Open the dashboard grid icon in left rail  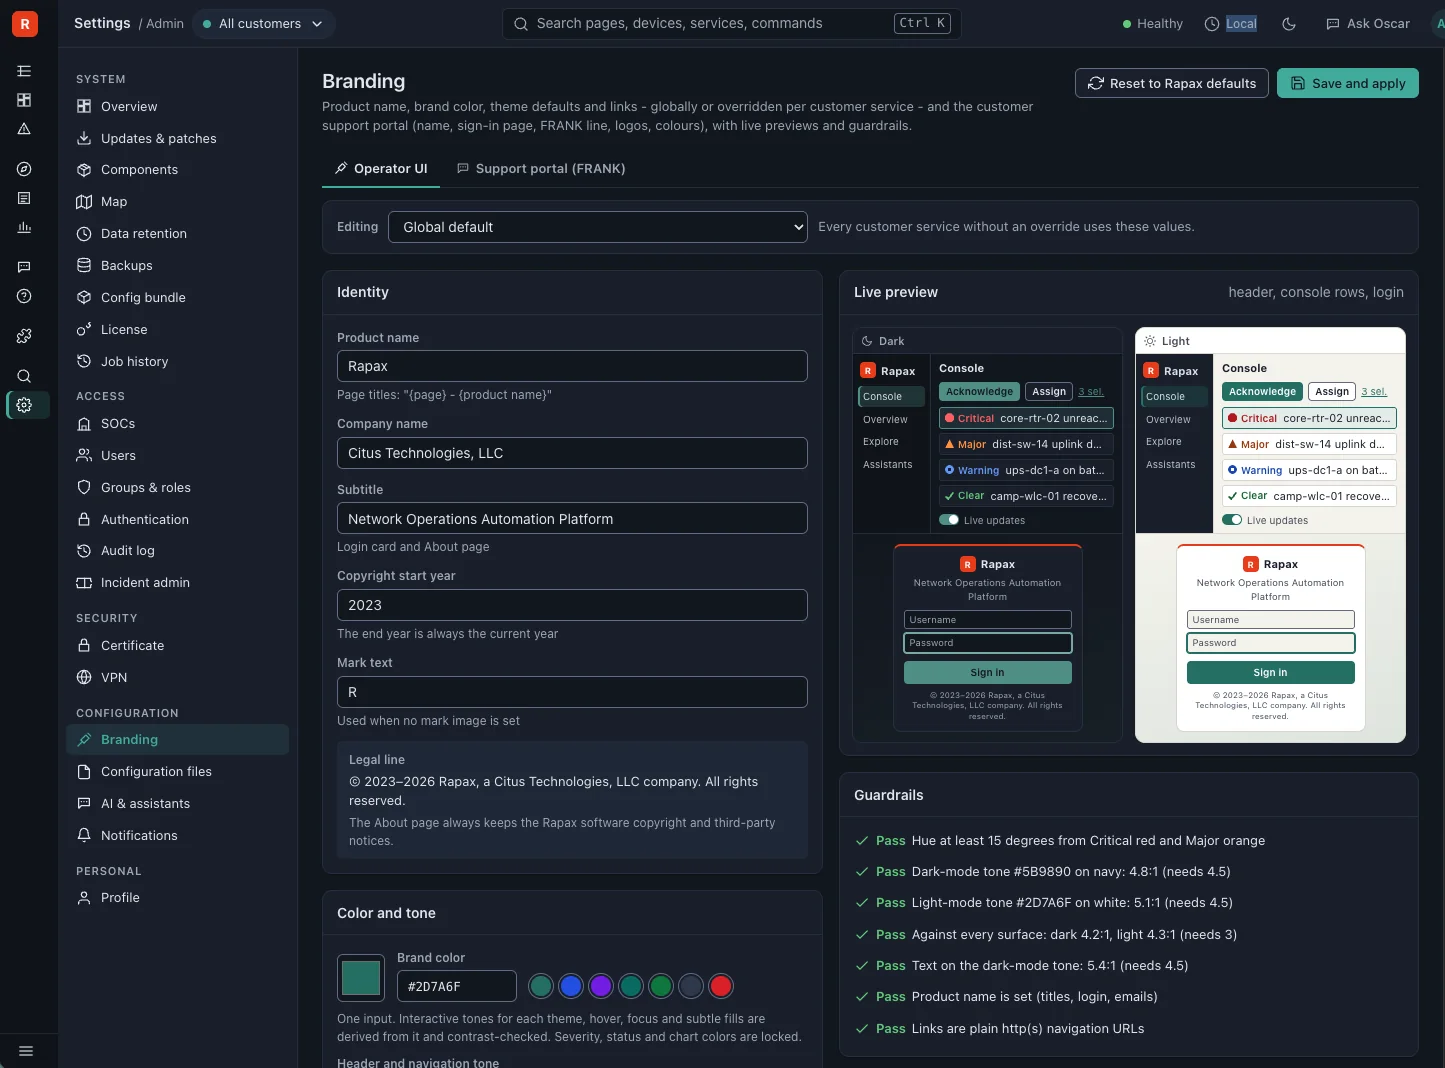click(24, 100)
